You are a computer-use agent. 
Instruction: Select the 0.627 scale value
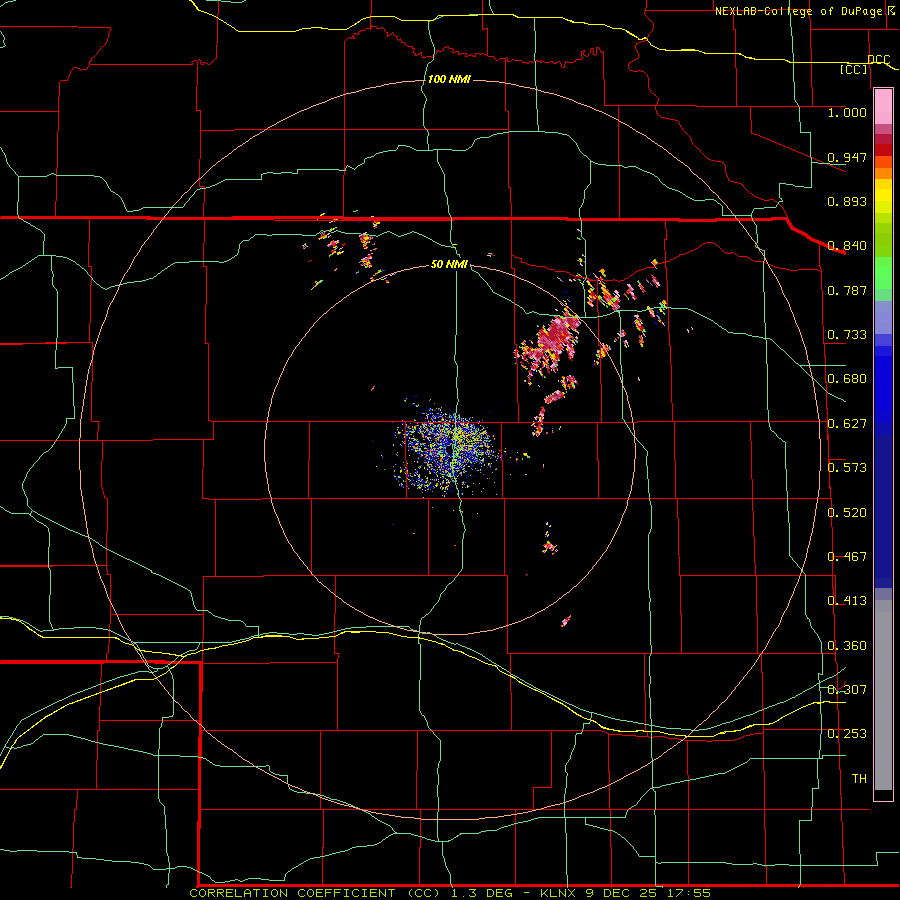tap(847, 424)
